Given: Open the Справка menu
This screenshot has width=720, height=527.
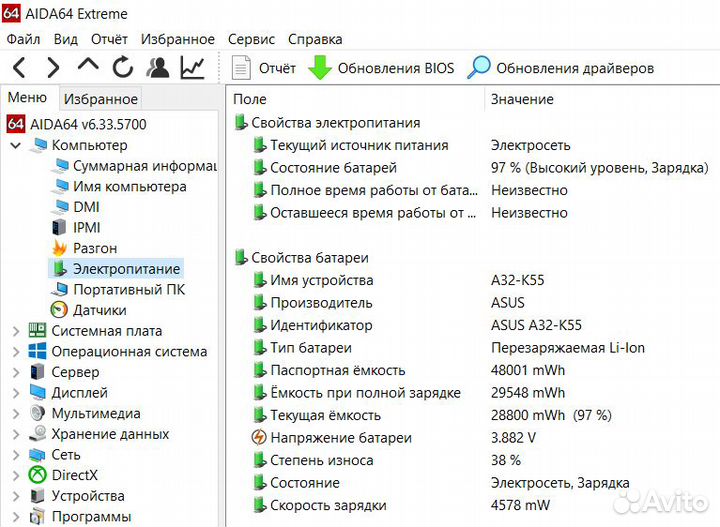Looking at the screenshot, I should click(315, 39).
